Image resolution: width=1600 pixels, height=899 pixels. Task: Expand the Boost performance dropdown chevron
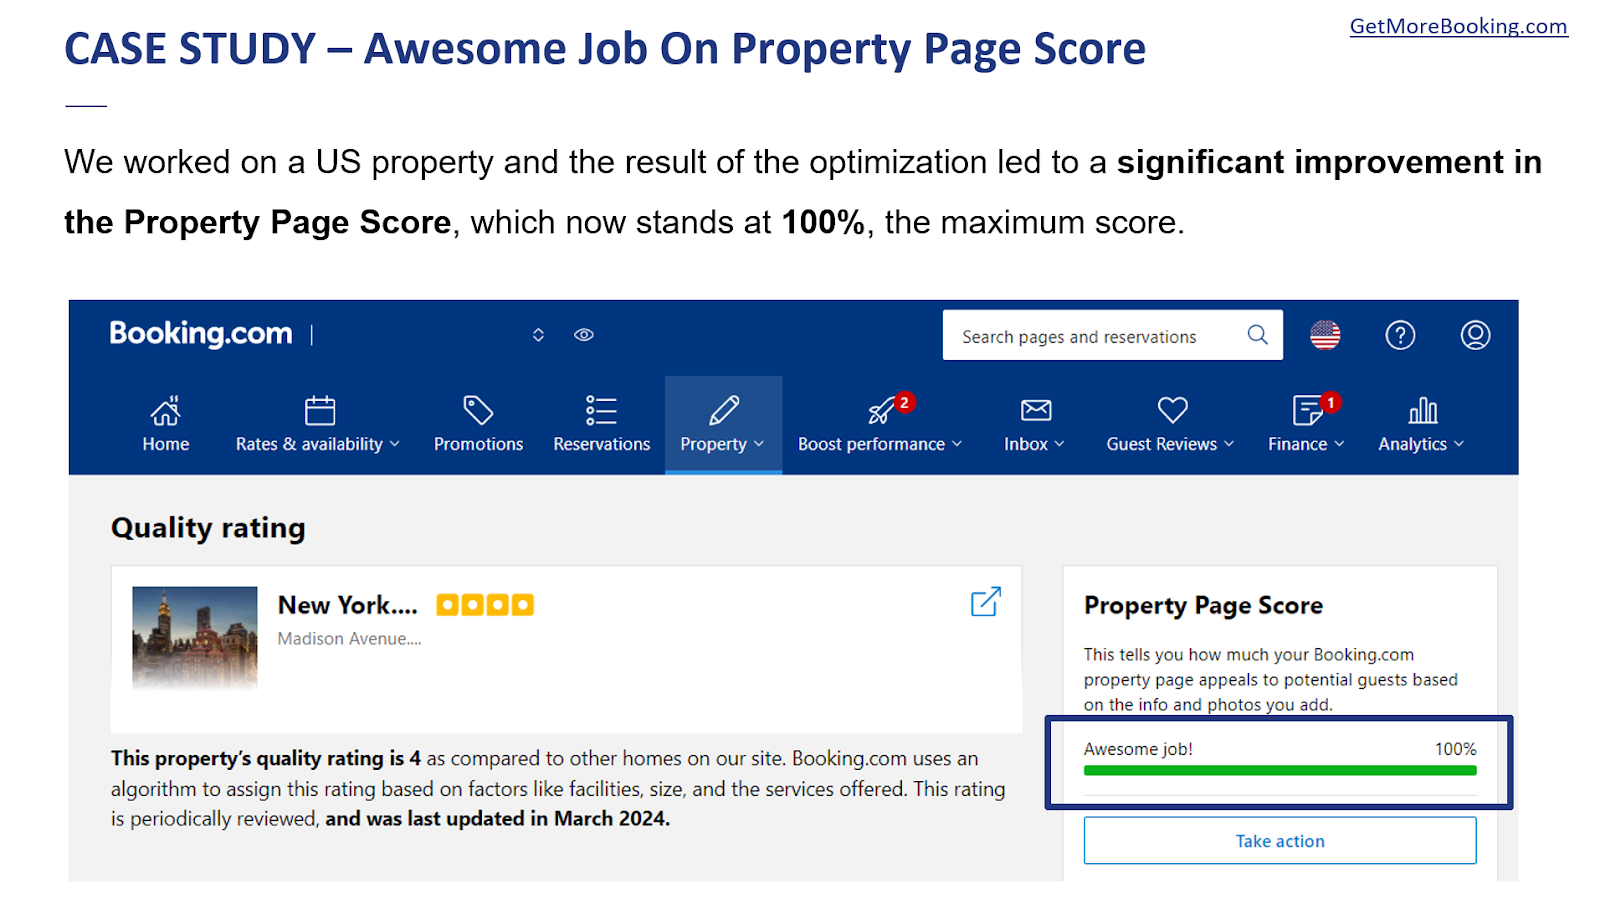coord(957,444)
